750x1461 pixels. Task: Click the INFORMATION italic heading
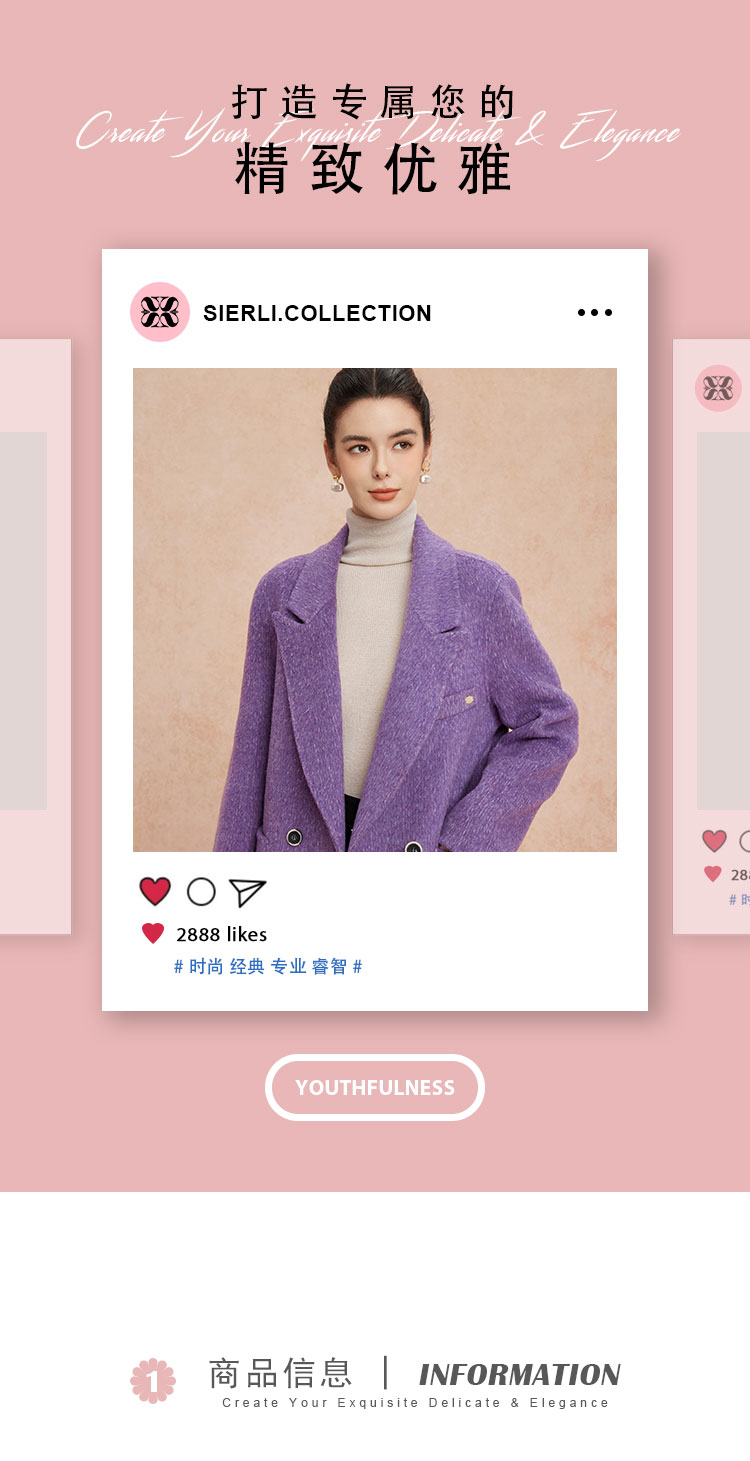tap(520, 1375)
